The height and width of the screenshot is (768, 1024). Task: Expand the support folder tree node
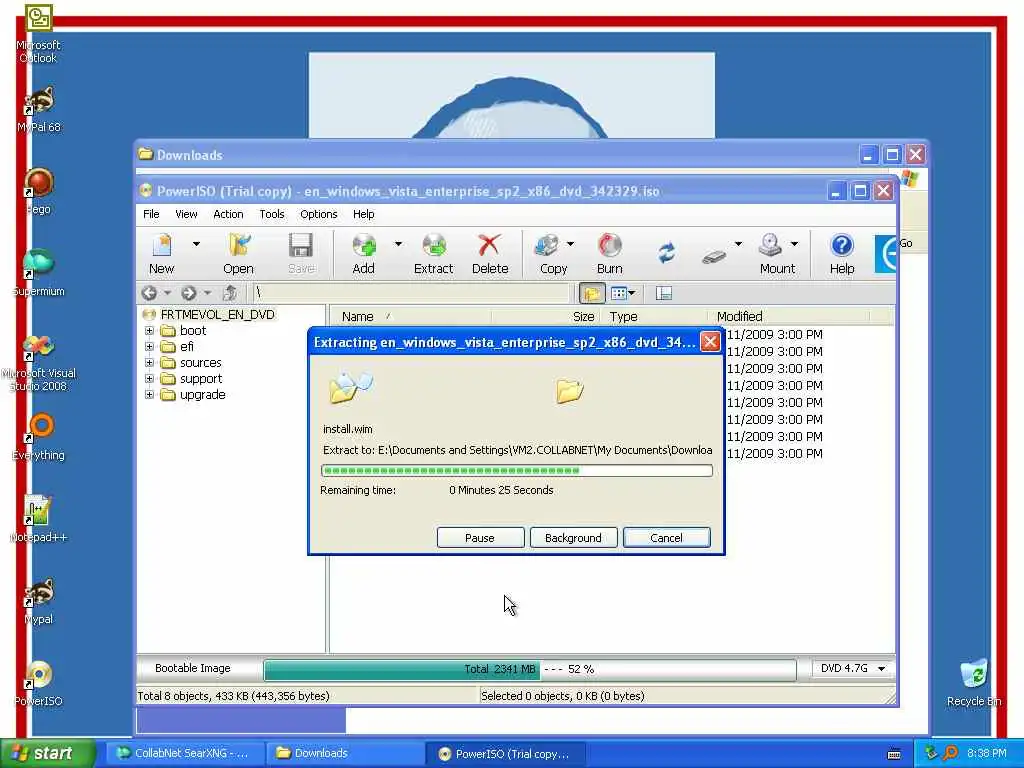[149, 379]
